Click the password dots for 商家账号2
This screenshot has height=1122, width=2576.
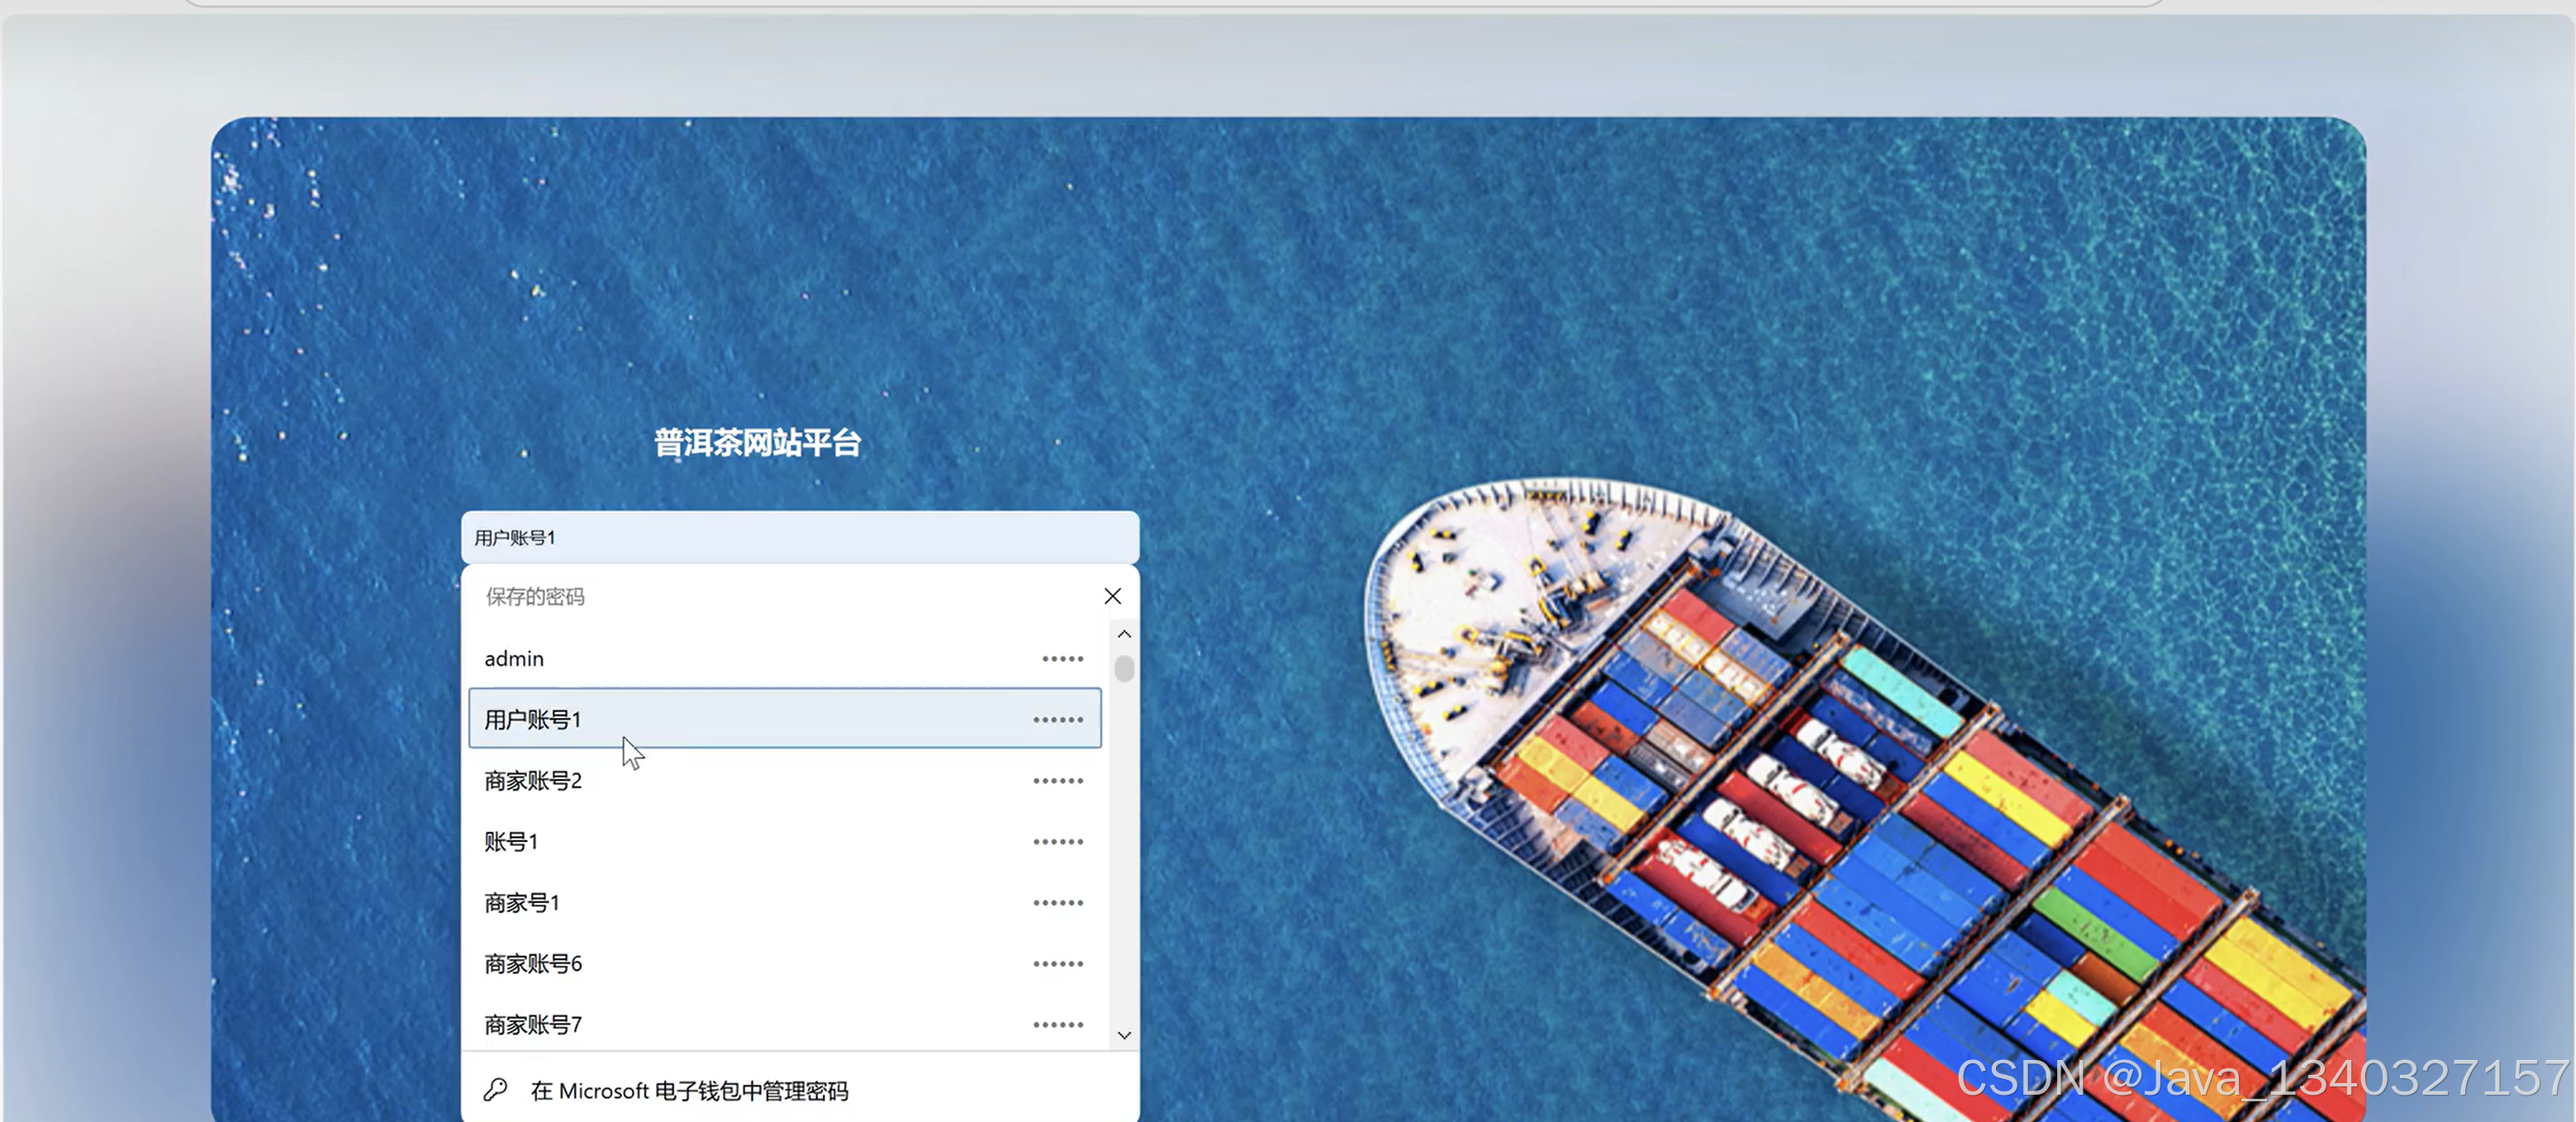(1058, 780)
